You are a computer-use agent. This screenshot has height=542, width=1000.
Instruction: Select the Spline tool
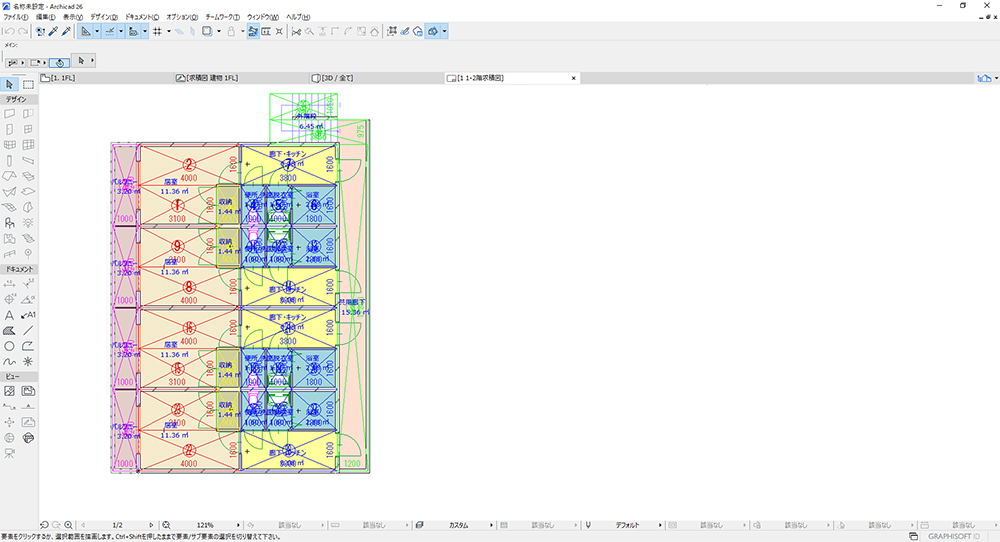(x=10, y=362)
